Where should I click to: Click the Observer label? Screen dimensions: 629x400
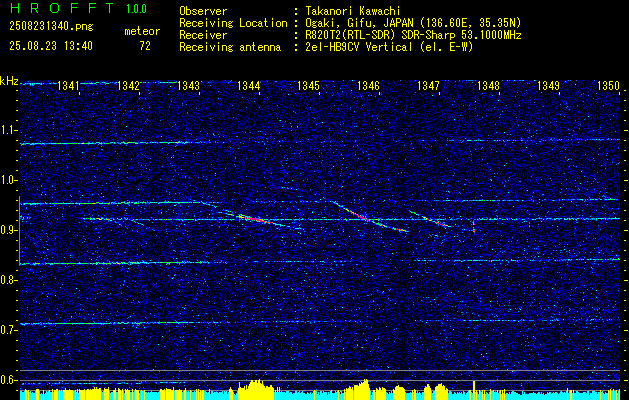pos(203,11)
